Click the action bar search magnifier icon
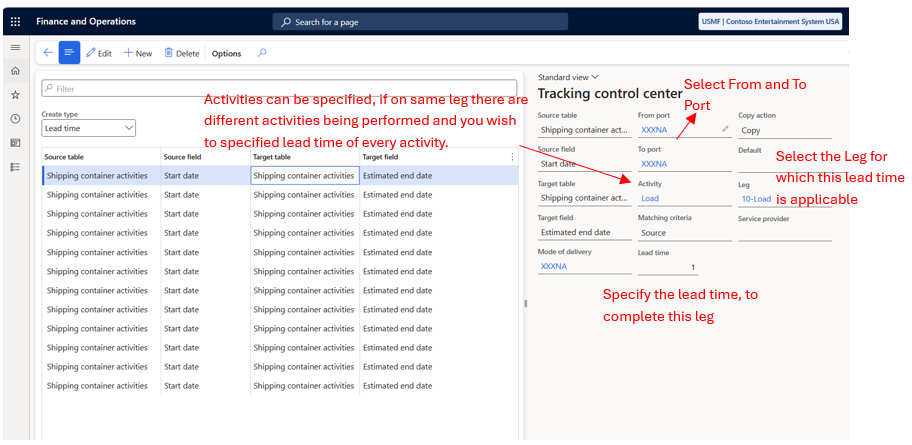 [262, 53]
